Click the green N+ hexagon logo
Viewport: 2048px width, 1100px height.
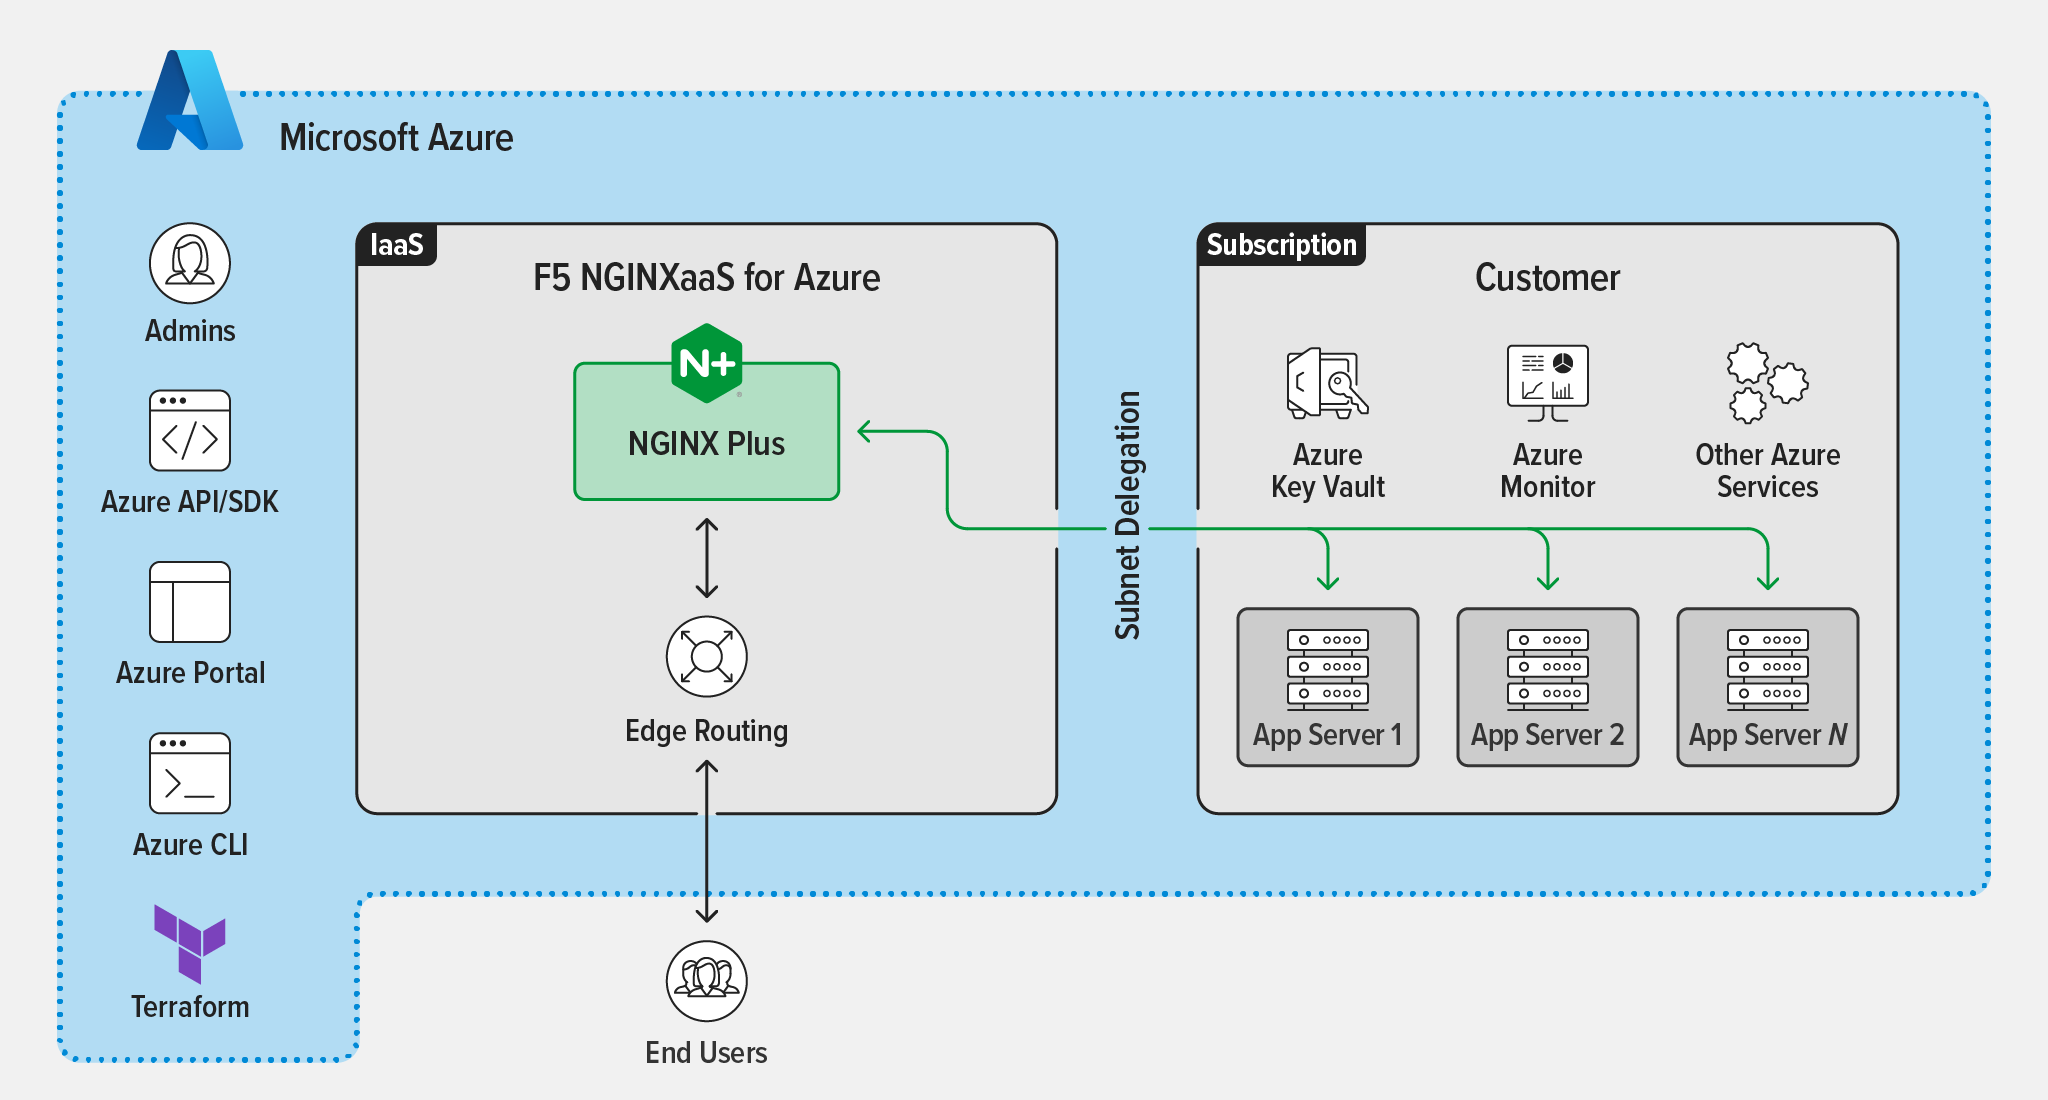[707, 363]
